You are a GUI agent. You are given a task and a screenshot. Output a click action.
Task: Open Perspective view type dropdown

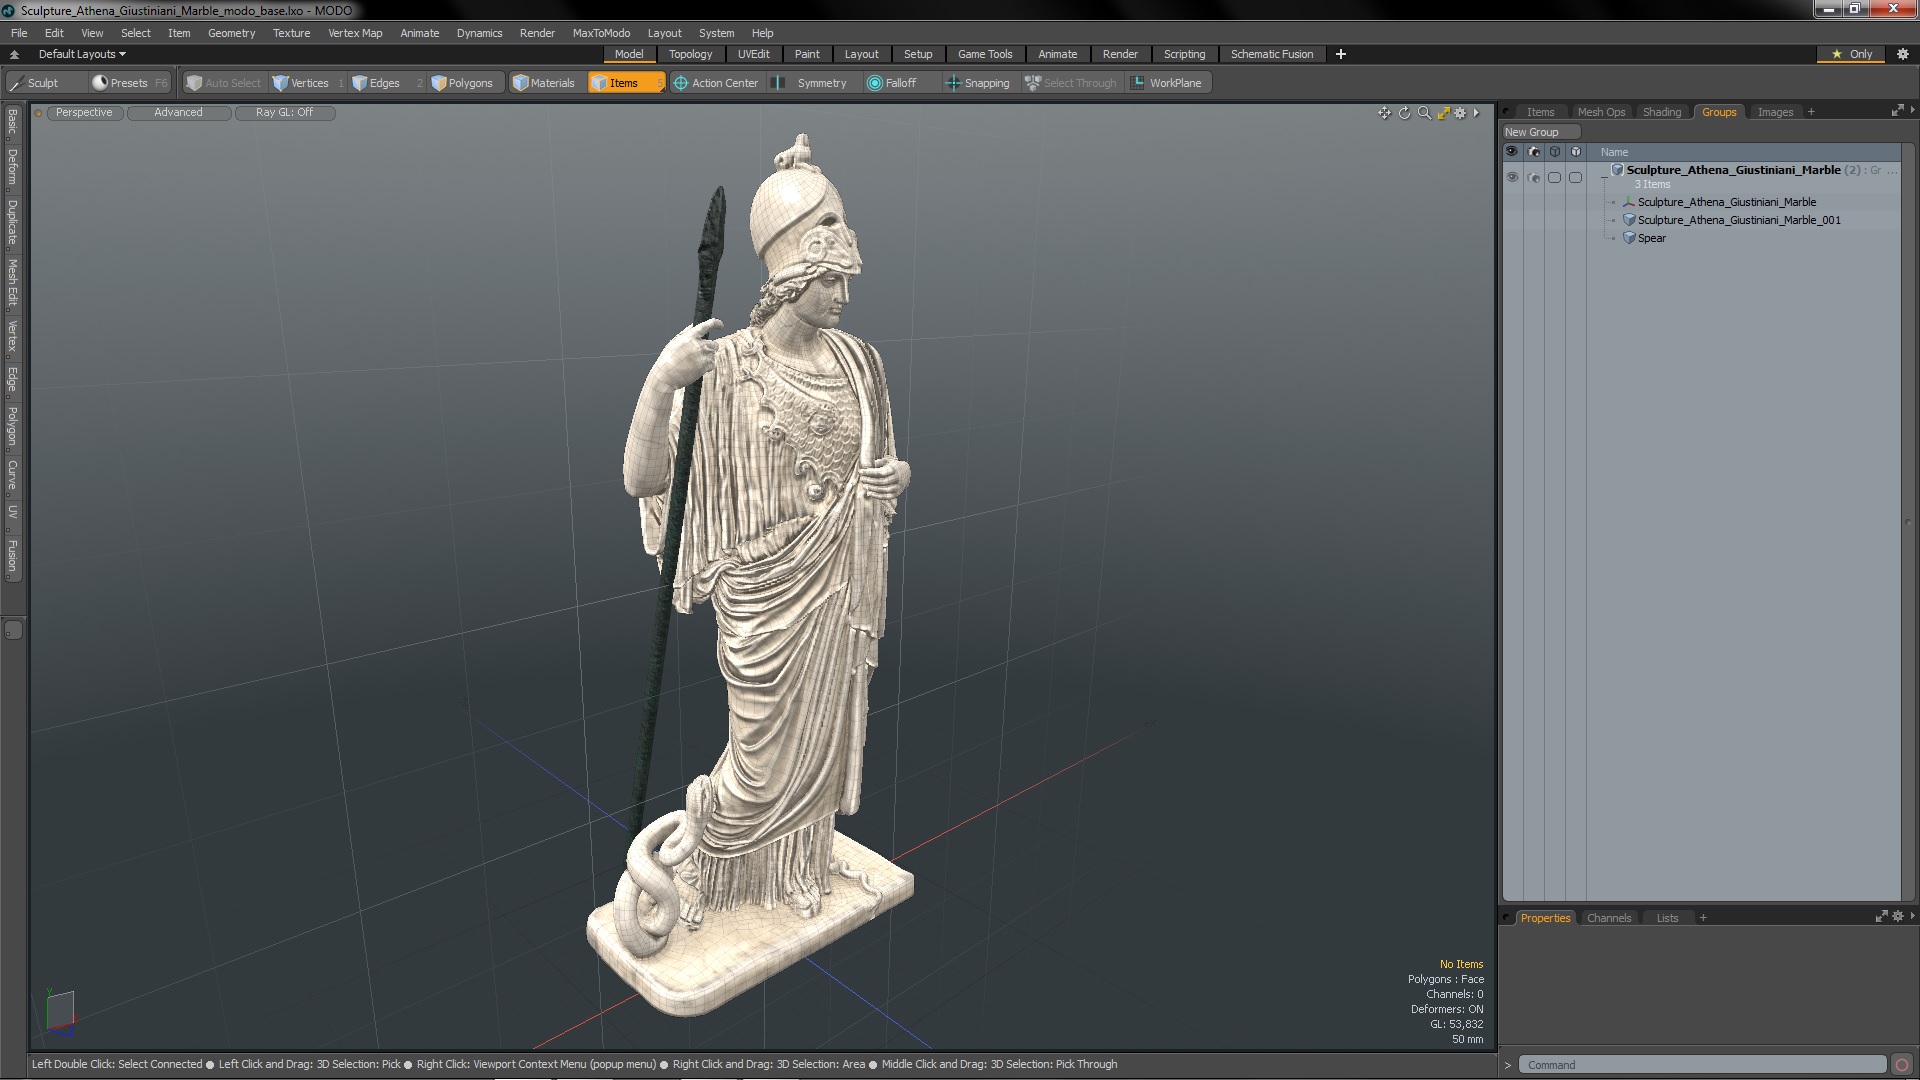85,113
